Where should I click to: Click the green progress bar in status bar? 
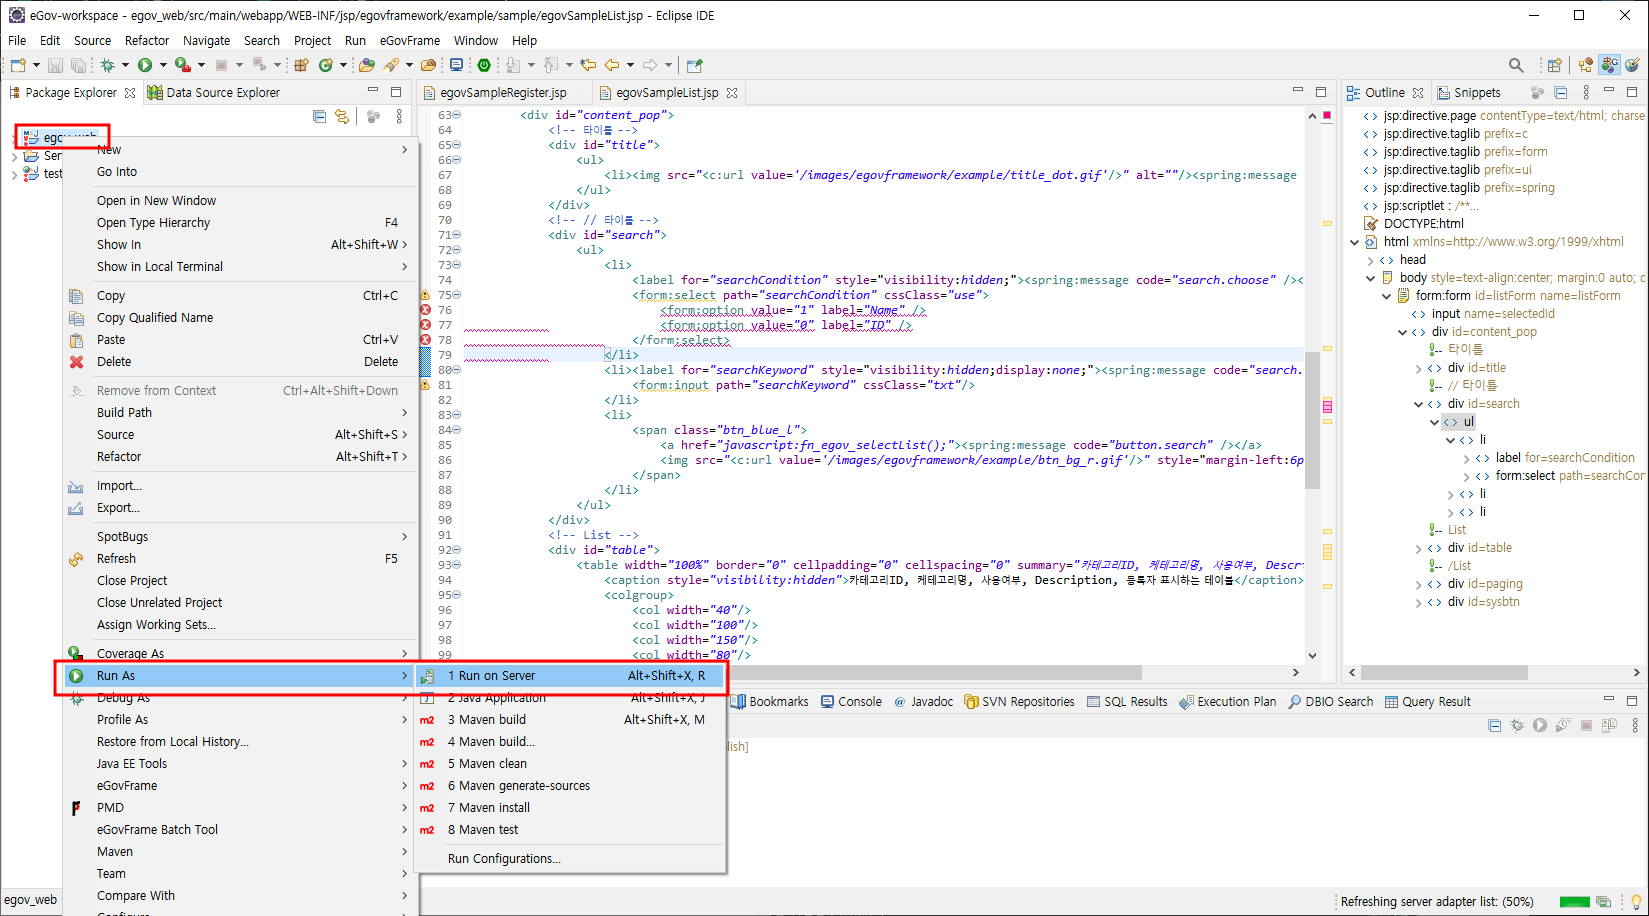[x=1574, y=902]
